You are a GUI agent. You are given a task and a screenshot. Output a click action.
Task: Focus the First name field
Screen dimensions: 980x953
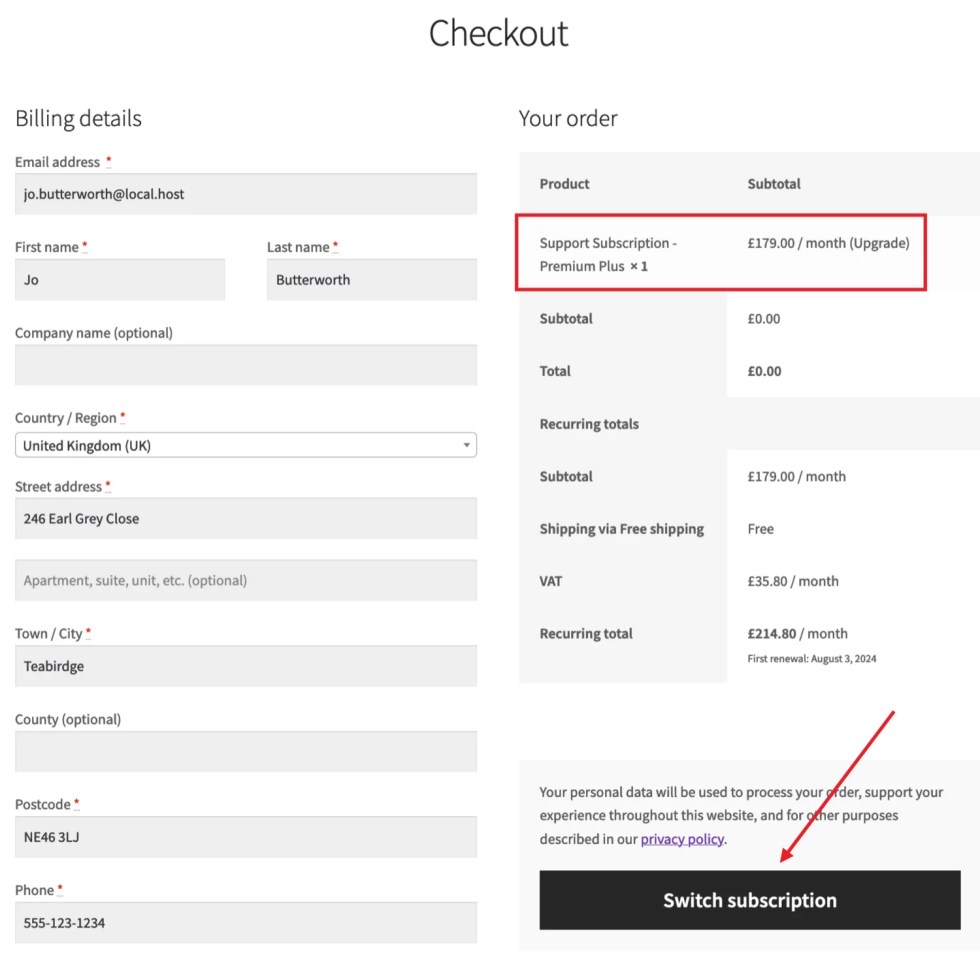point(120,280)
